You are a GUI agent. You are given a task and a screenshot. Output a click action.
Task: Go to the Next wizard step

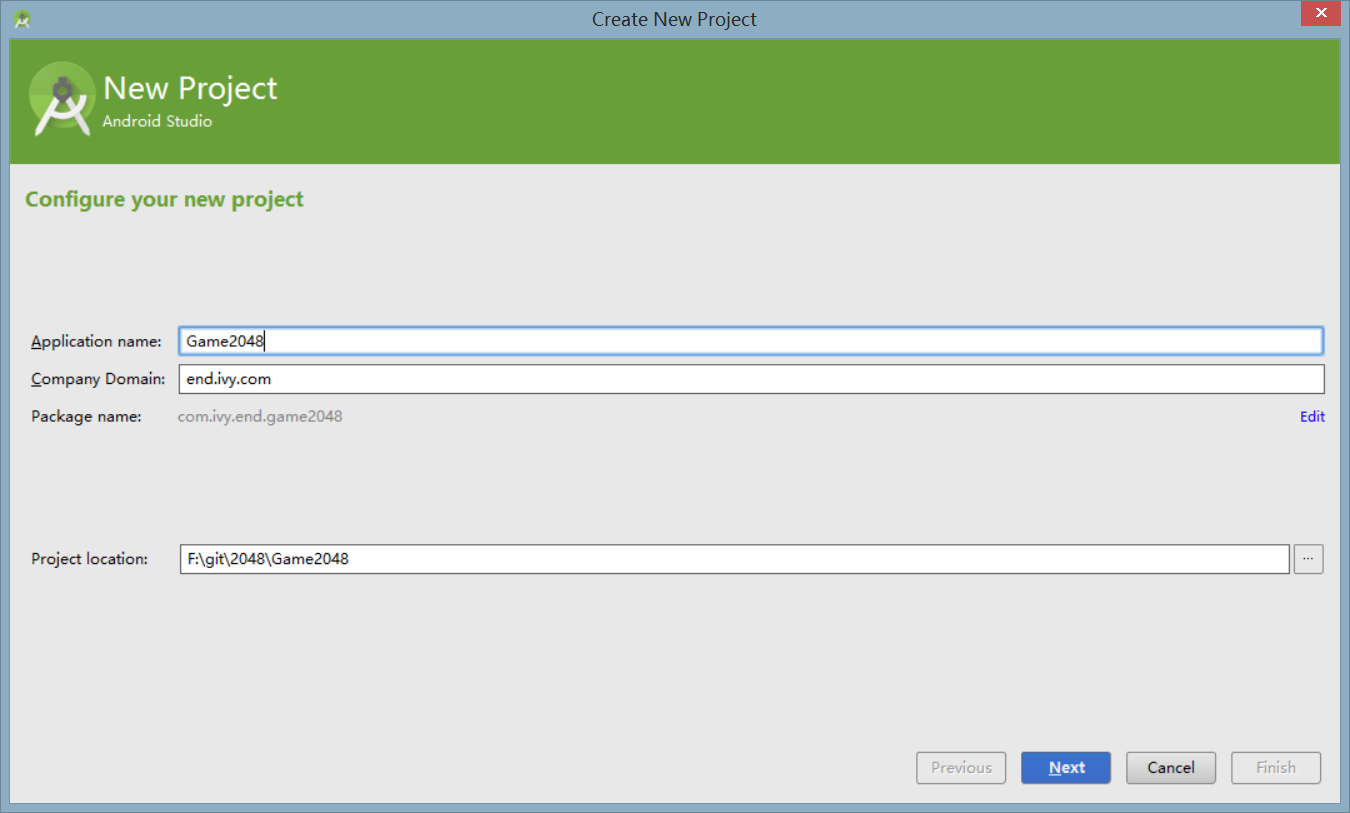coord(1066,768)
